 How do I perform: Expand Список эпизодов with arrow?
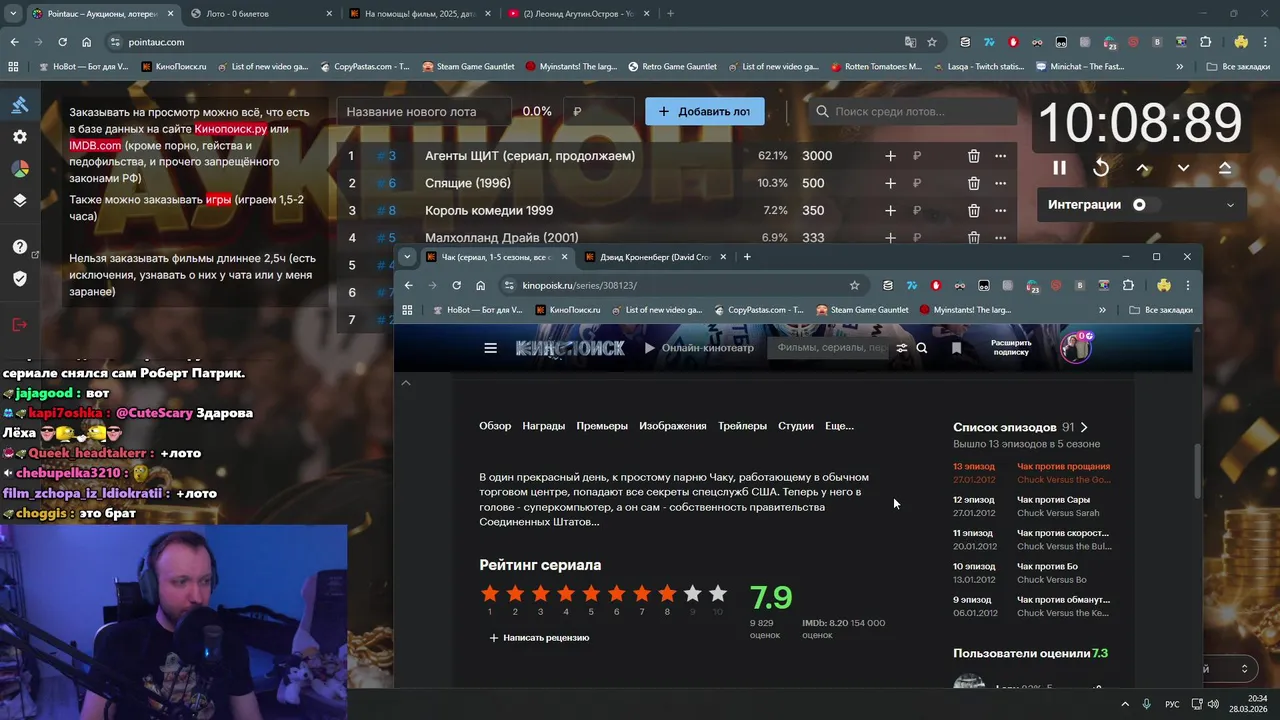1084,427
